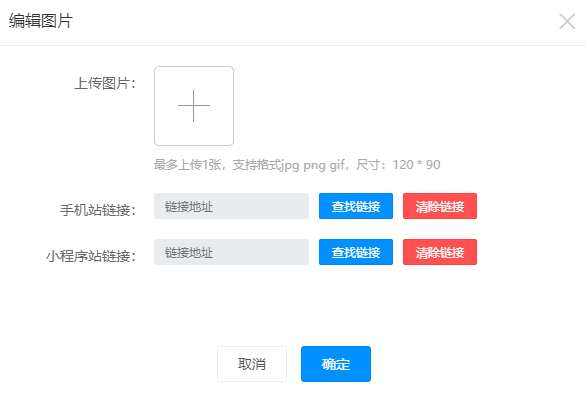Click 清除链接 for the 小程序站链接 row
The height and width of the screenshot is (406, 586).
pyautogui.click(x=440, y=252)
